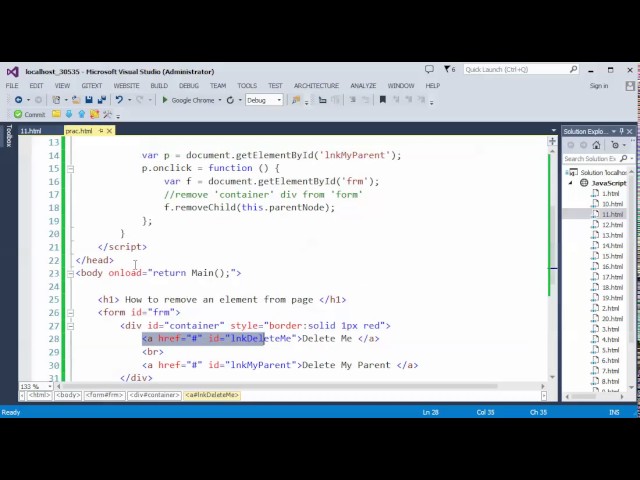Click the Sign in link
This screenshot has height=480, width=640.
[x=599, y=86]
